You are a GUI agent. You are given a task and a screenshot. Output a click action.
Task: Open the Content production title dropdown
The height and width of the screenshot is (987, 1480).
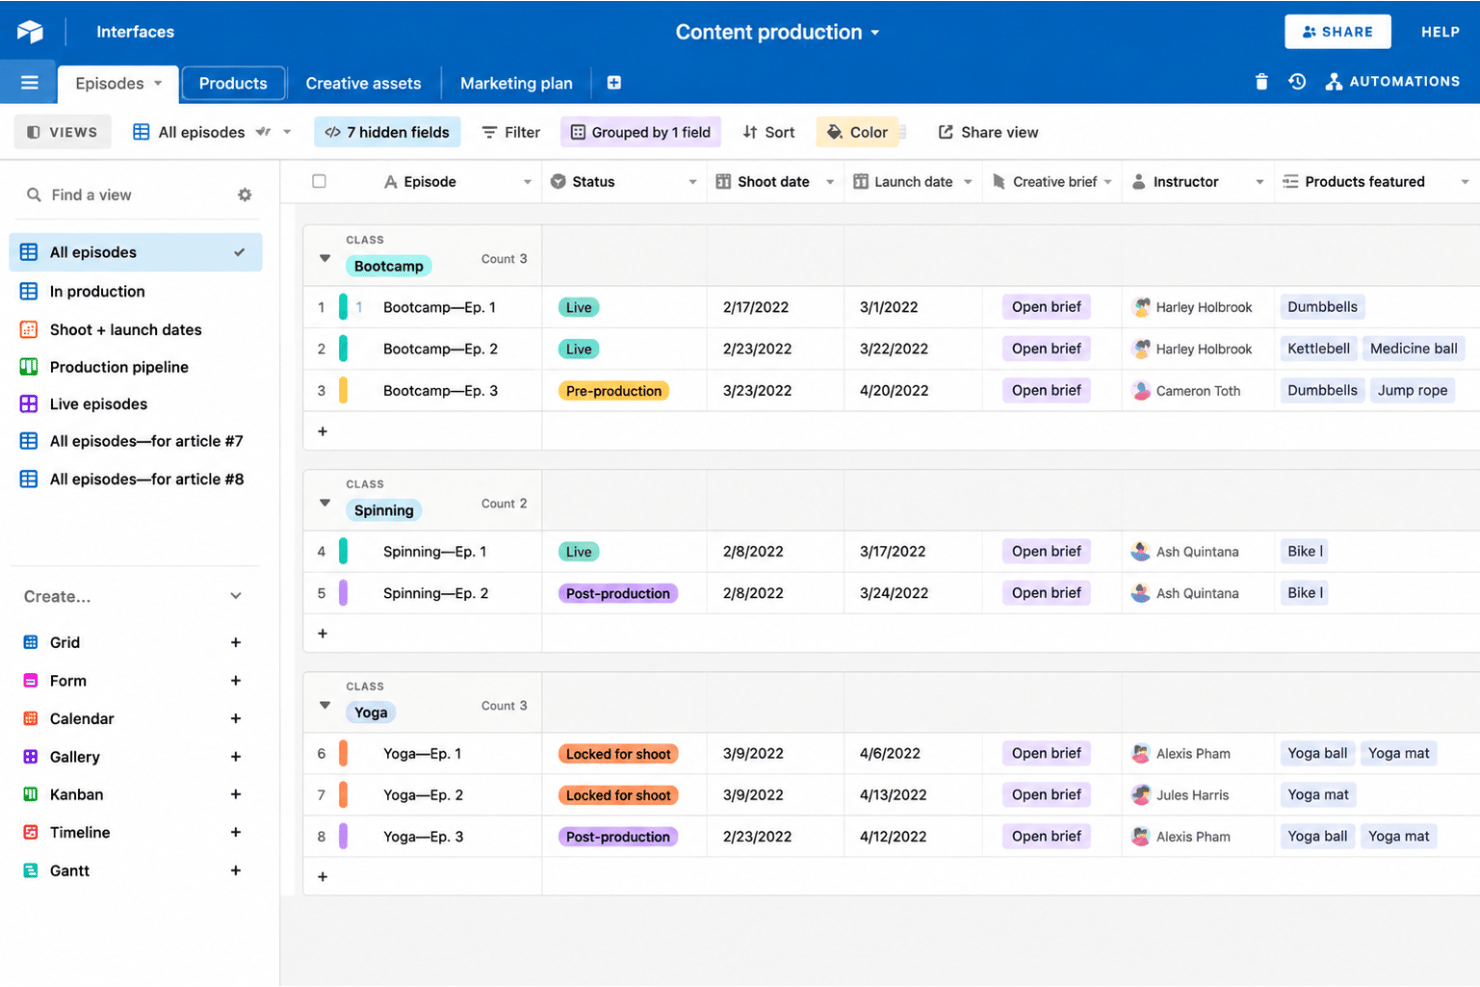click(x=875, y=33)
